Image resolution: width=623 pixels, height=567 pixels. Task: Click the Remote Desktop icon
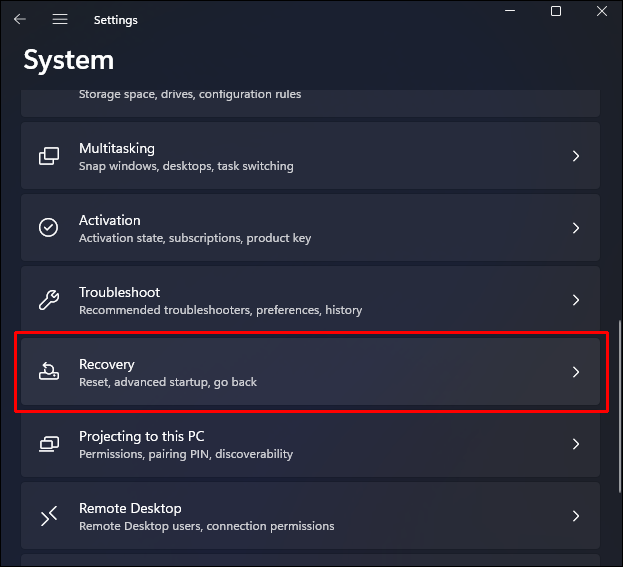[x=48, y=516]
